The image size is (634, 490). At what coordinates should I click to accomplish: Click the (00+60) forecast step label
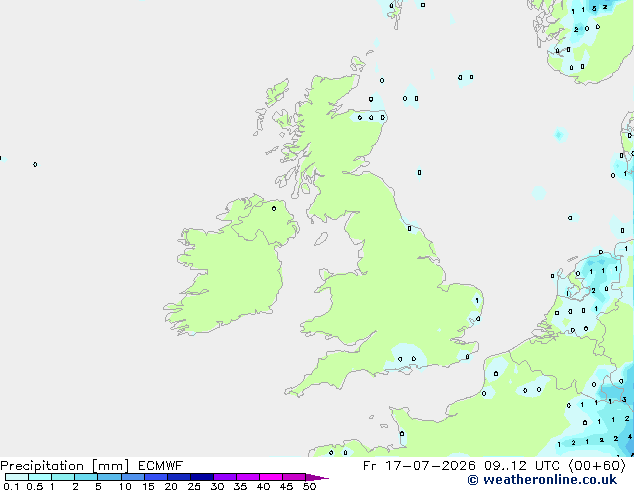597,466
